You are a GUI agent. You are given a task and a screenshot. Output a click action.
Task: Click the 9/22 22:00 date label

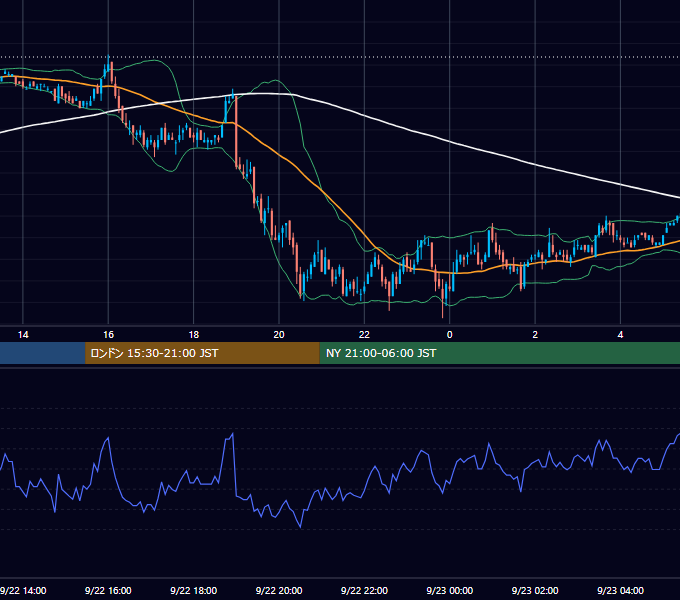point(364,590)
